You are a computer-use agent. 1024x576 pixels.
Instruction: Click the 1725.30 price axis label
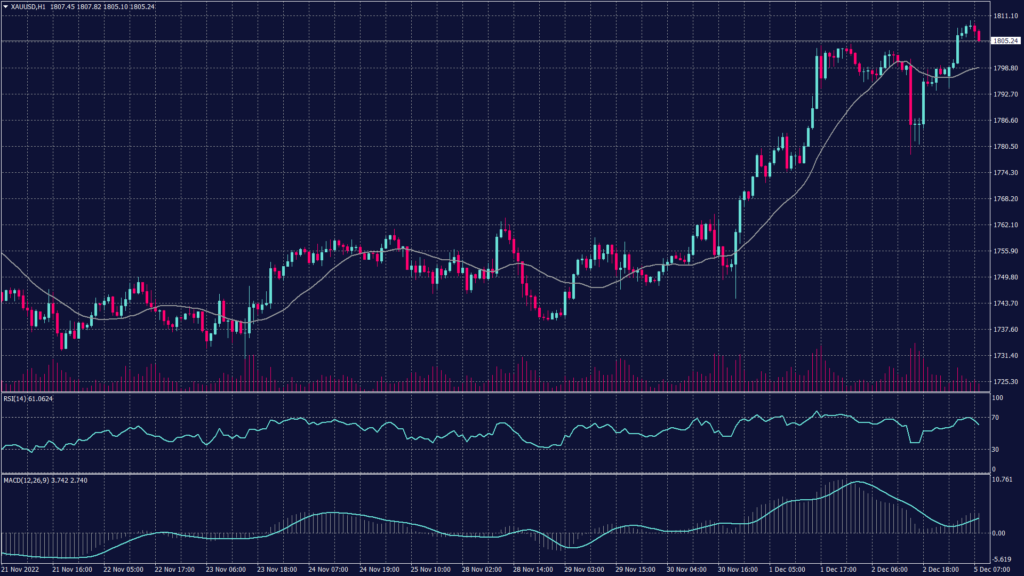[x=1003, y=382]
